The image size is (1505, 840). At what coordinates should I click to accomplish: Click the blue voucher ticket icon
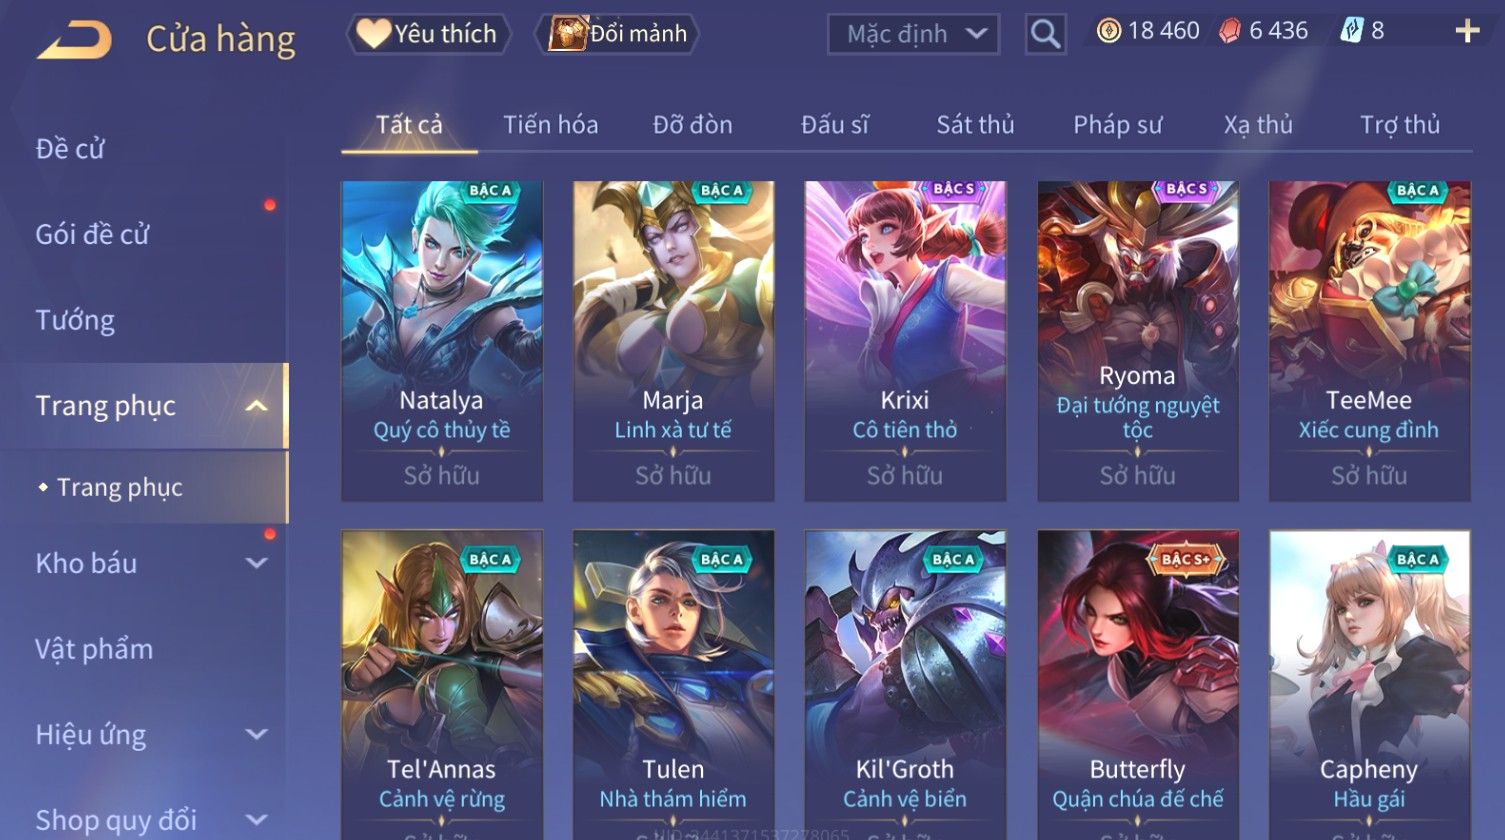click(x=1351, y=32)
